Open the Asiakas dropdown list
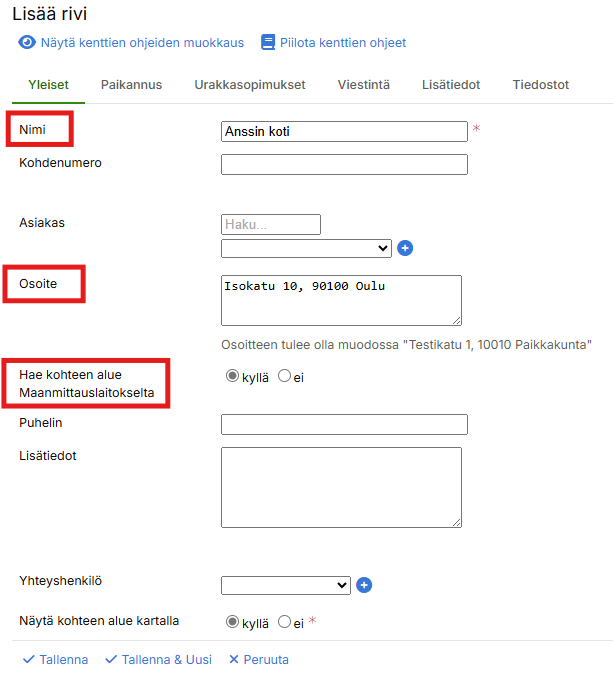Screen dimensions: 613x686 coord(306,248)
